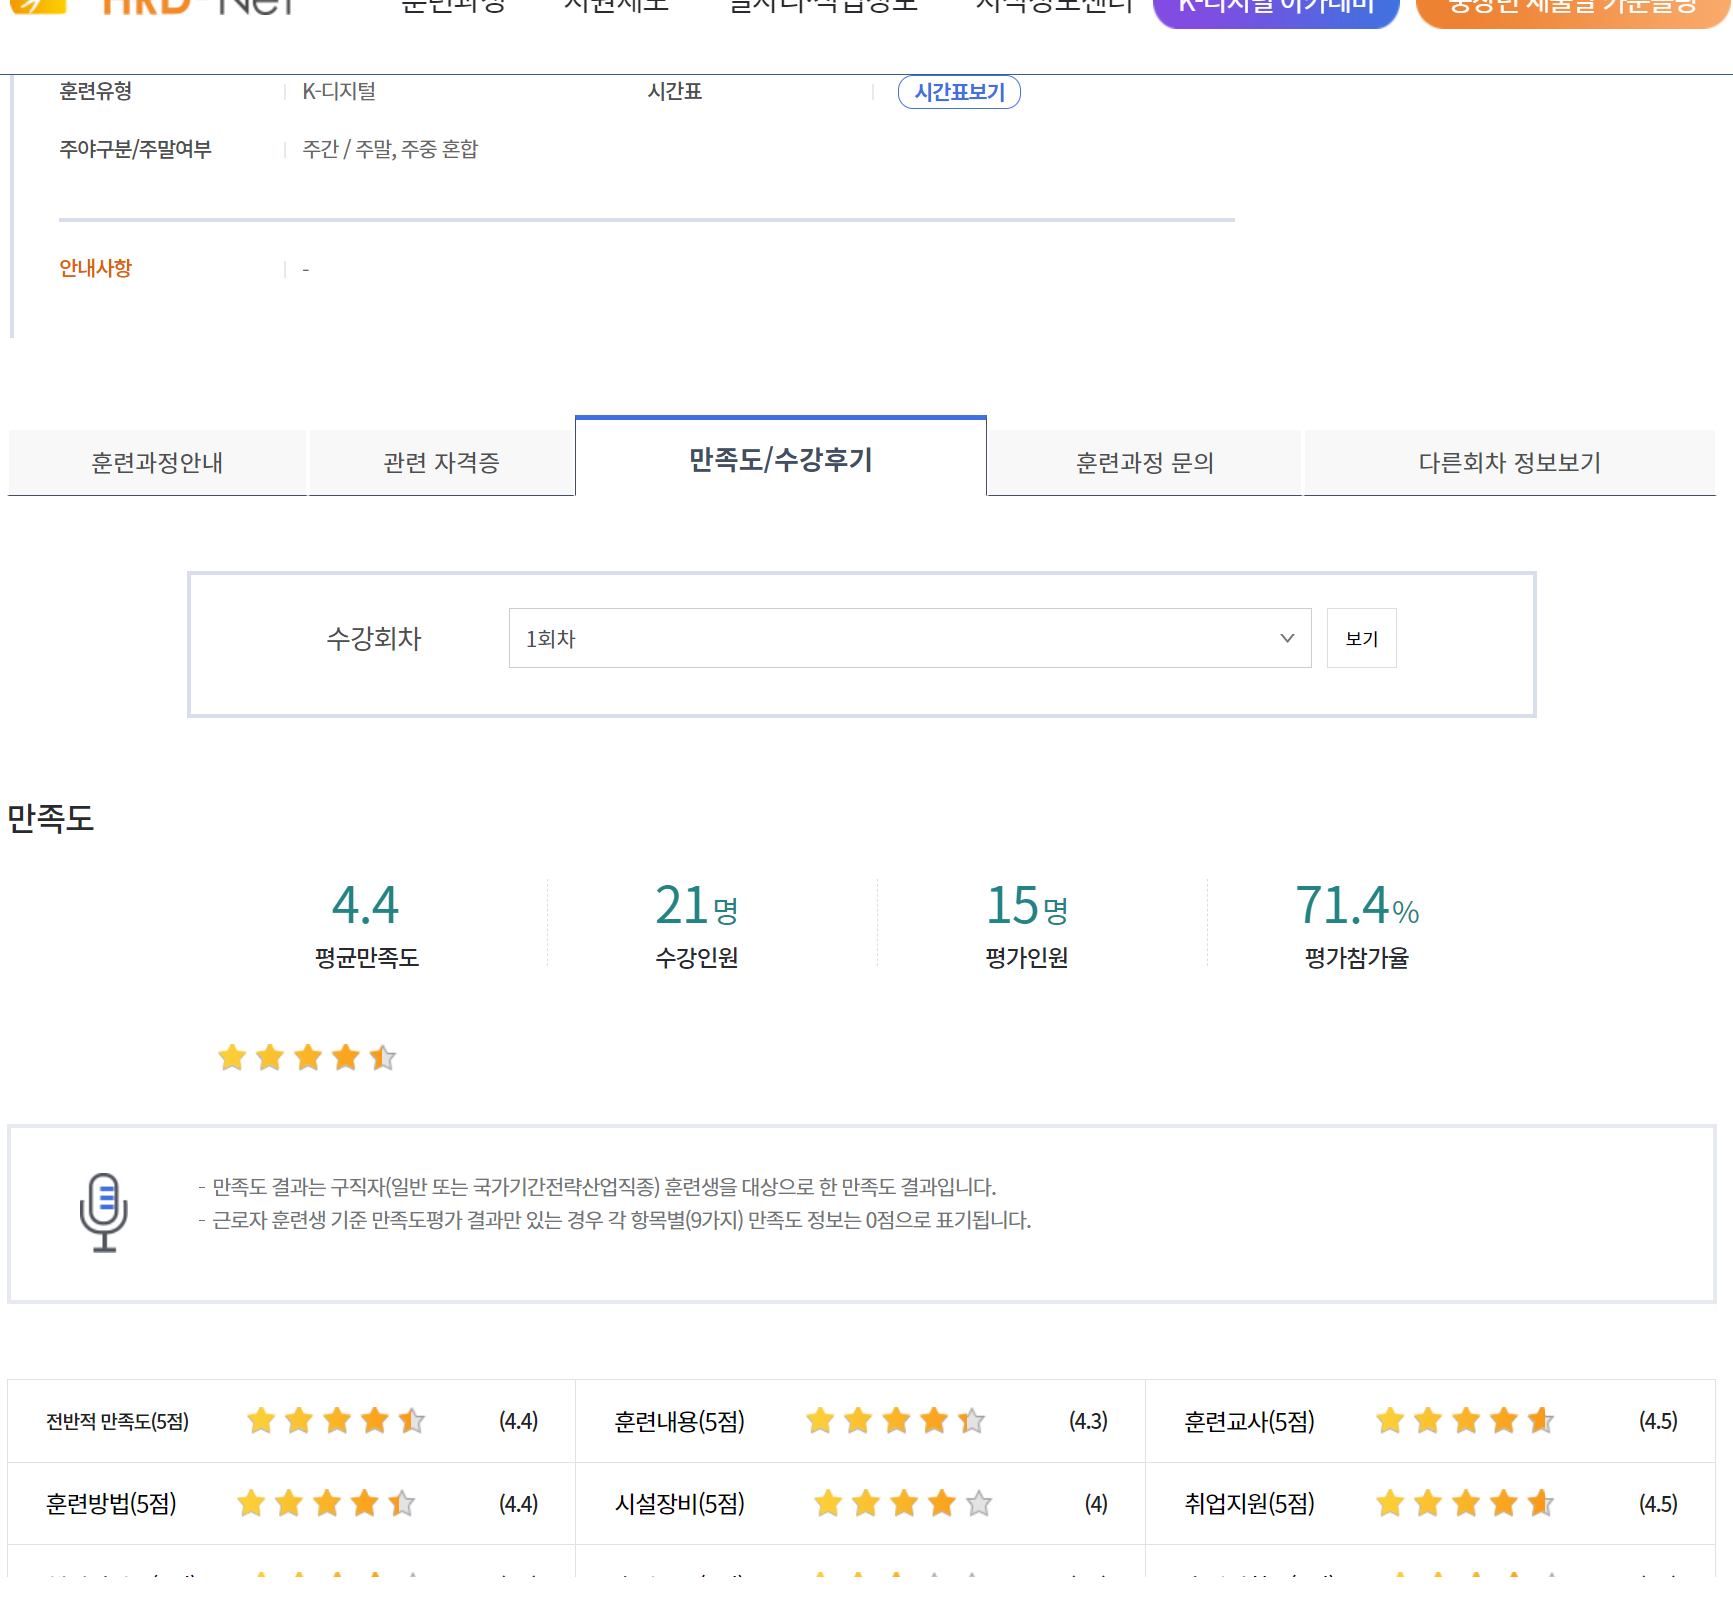Click the (4.5) 취업지원 score
This screenshot has height=1604, width=1733.
click(x=1658, y=1504)
